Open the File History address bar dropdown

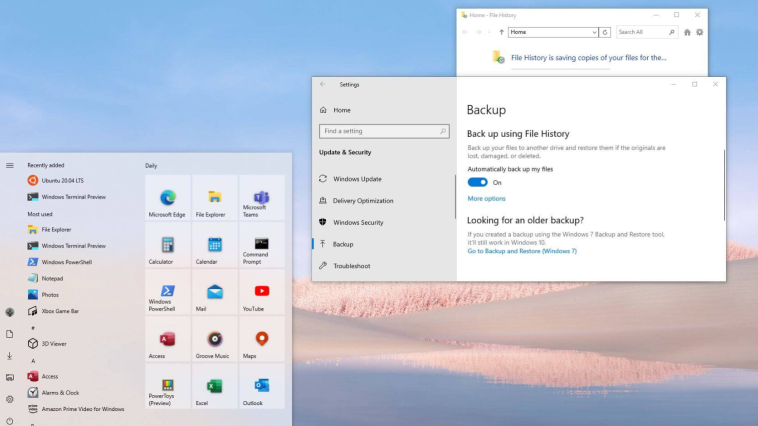tap(594, 32)
